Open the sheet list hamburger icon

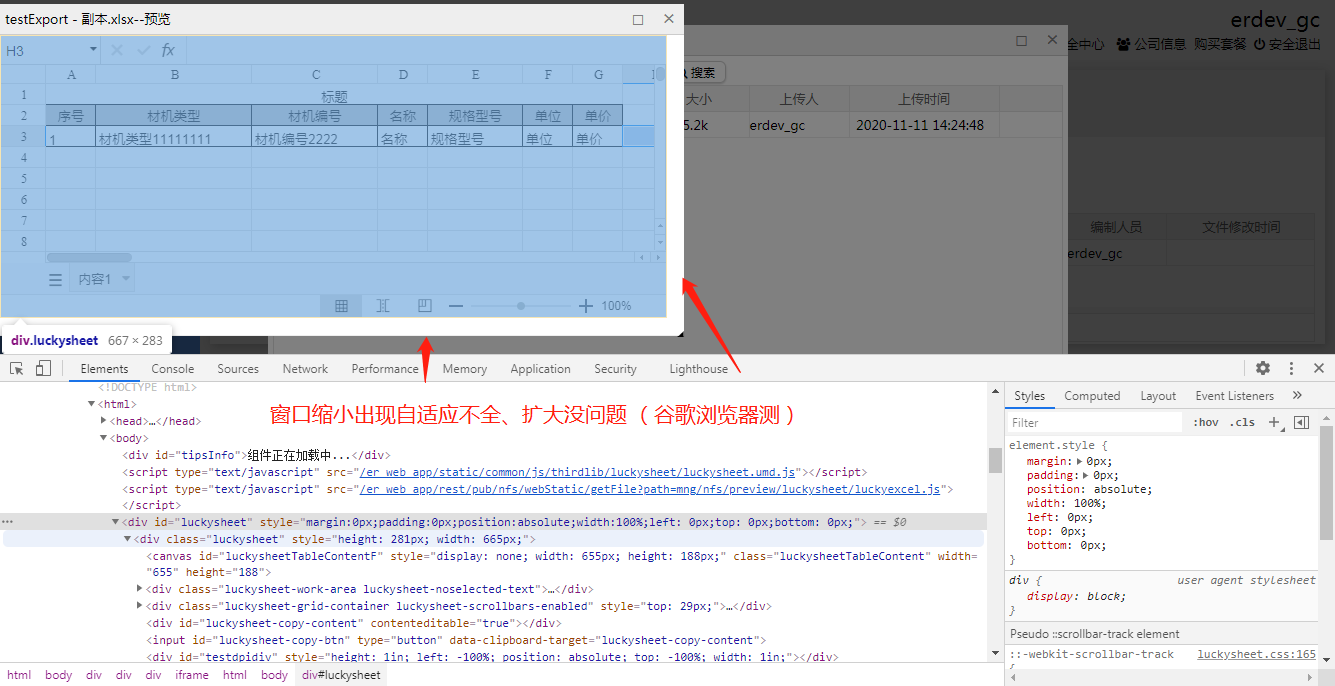coord(56,280)
